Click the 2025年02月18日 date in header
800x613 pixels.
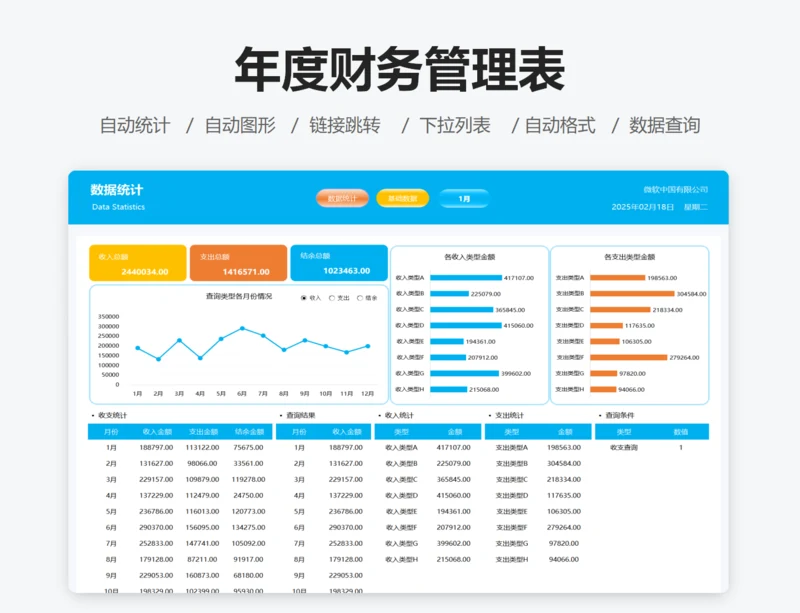click(x=643, y=207)
